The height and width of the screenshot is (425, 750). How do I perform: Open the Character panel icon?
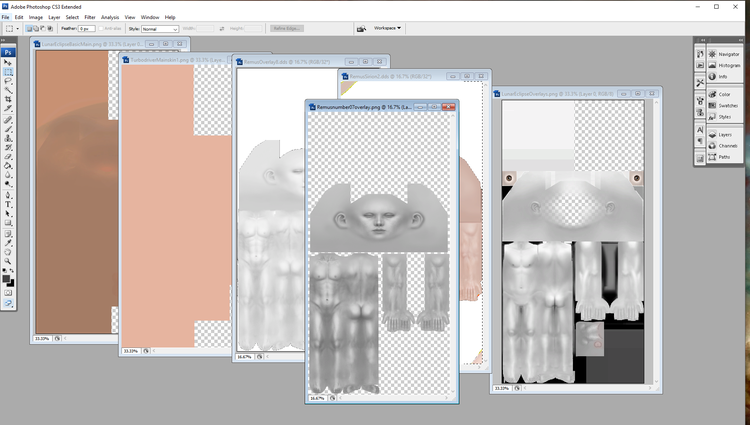click(x=700, y=130)
